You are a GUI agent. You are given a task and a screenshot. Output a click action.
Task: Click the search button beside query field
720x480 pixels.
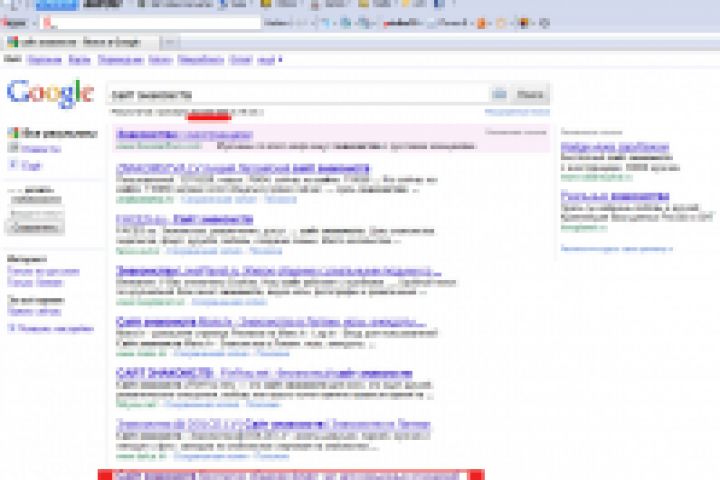[x=530, y=95]
